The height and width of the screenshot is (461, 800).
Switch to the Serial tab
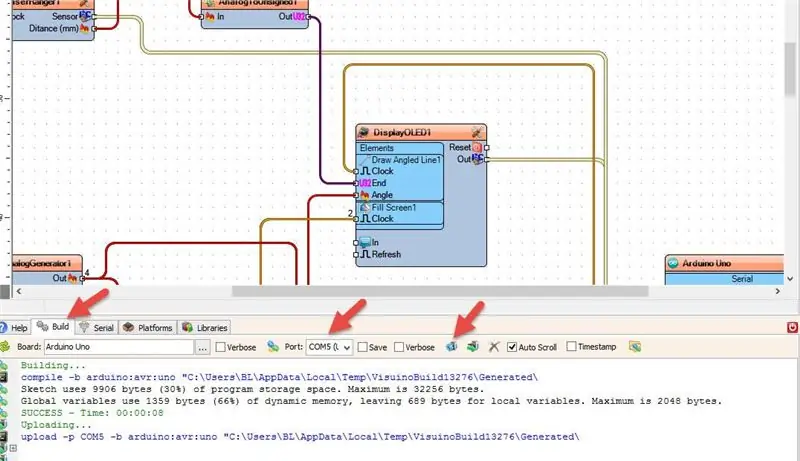[x=96, y=328]
